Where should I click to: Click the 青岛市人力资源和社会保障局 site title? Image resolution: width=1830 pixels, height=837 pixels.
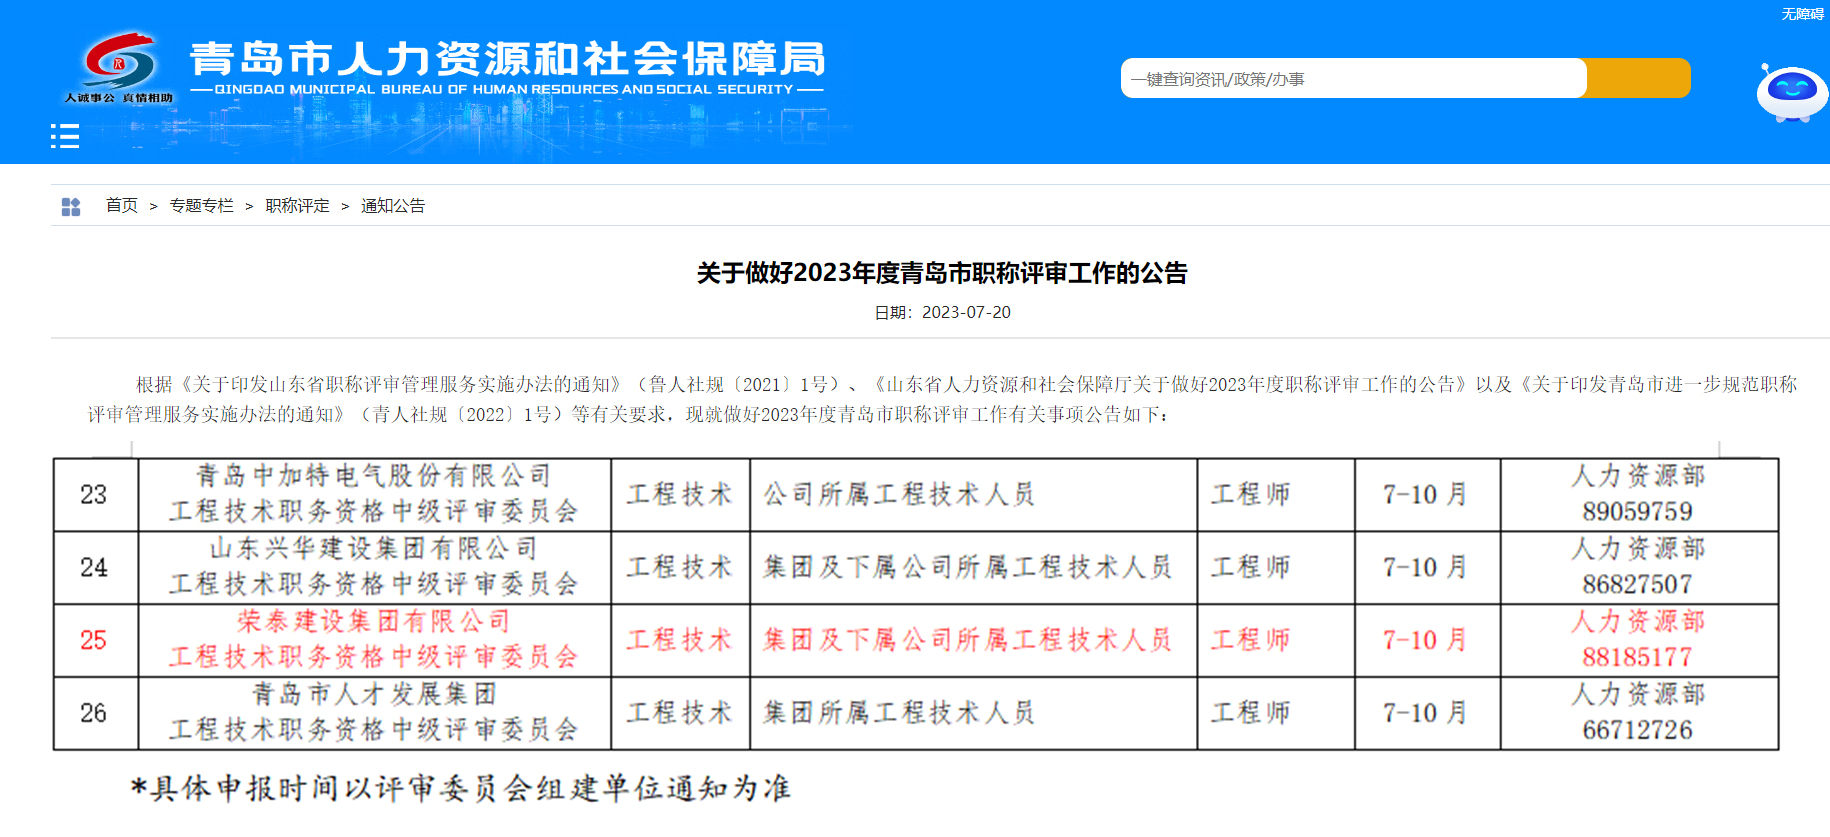[507, 60]
